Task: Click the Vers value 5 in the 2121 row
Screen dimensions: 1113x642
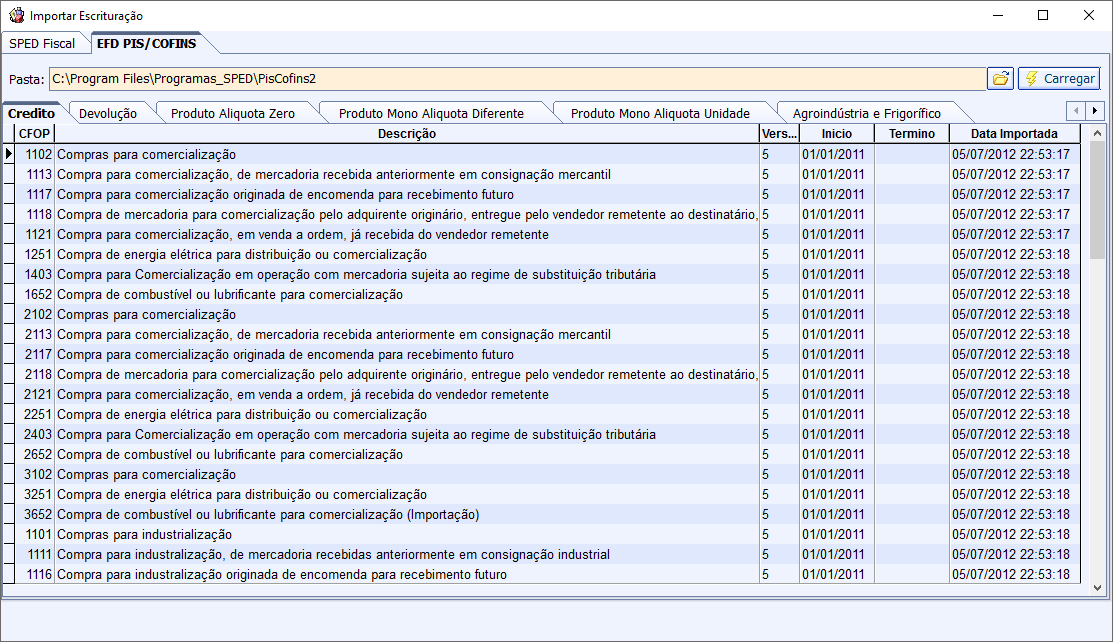Action: click(x=766, y=394)
